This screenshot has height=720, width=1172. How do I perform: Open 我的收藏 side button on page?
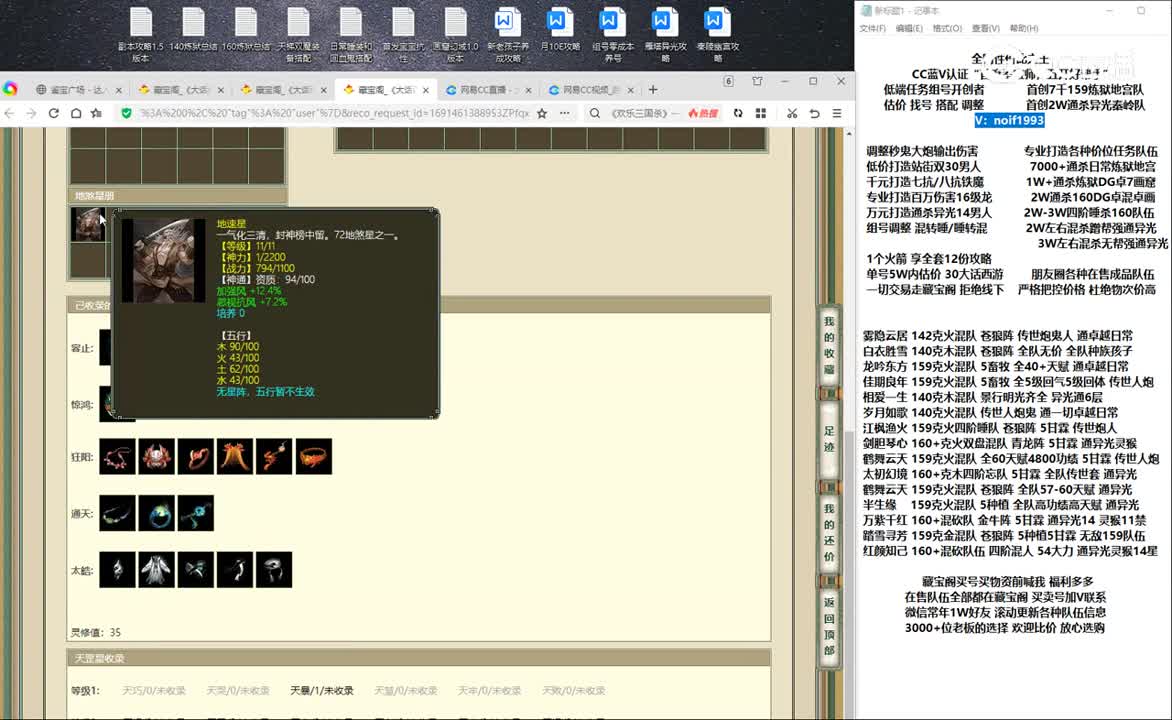point(829,345)
